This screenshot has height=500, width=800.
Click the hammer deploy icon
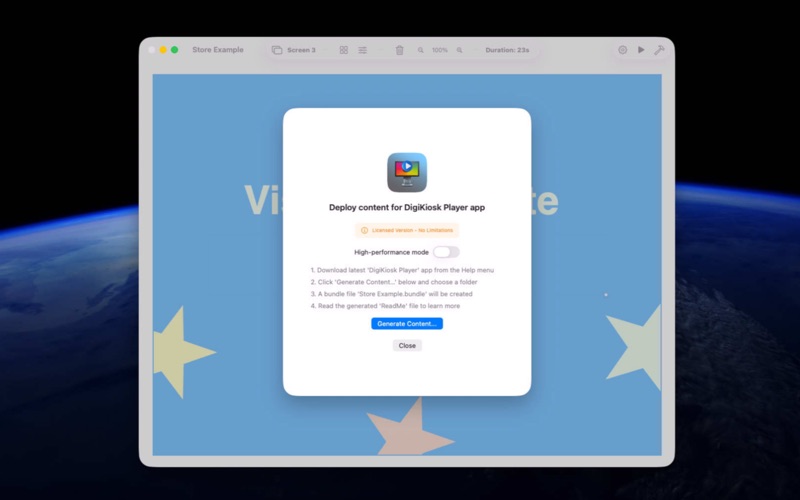pyautogui.click(x=659, y=50)
